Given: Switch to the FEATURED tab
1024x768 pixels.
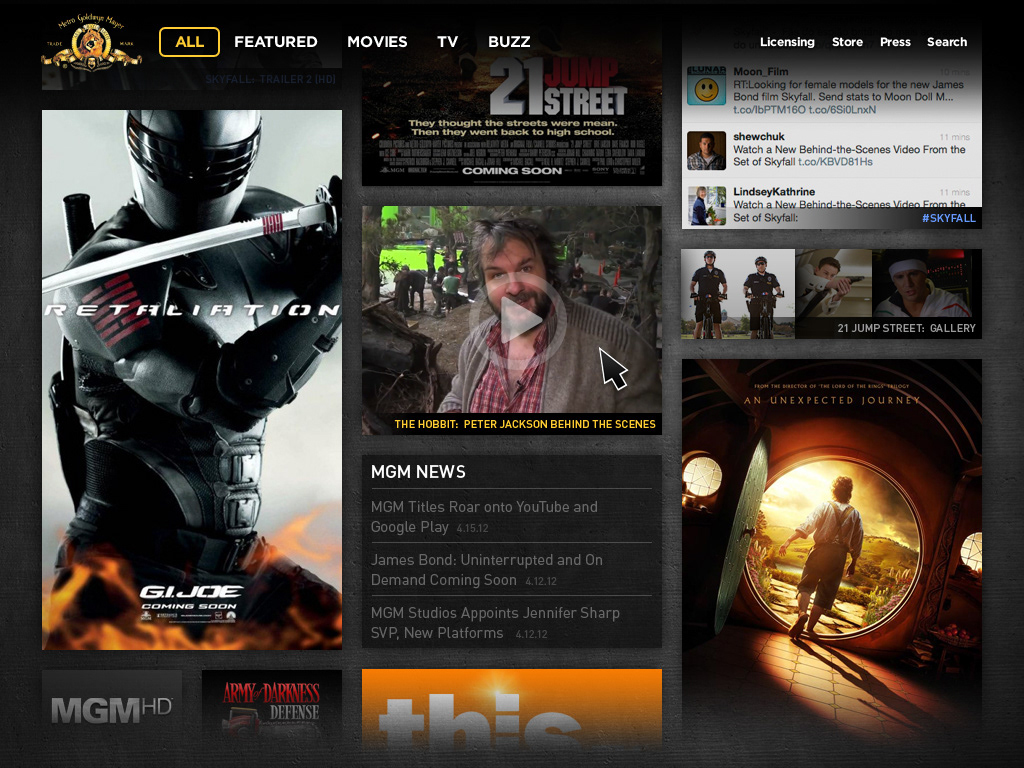Looking at the screenshot, I should click(x=276, y=42).
